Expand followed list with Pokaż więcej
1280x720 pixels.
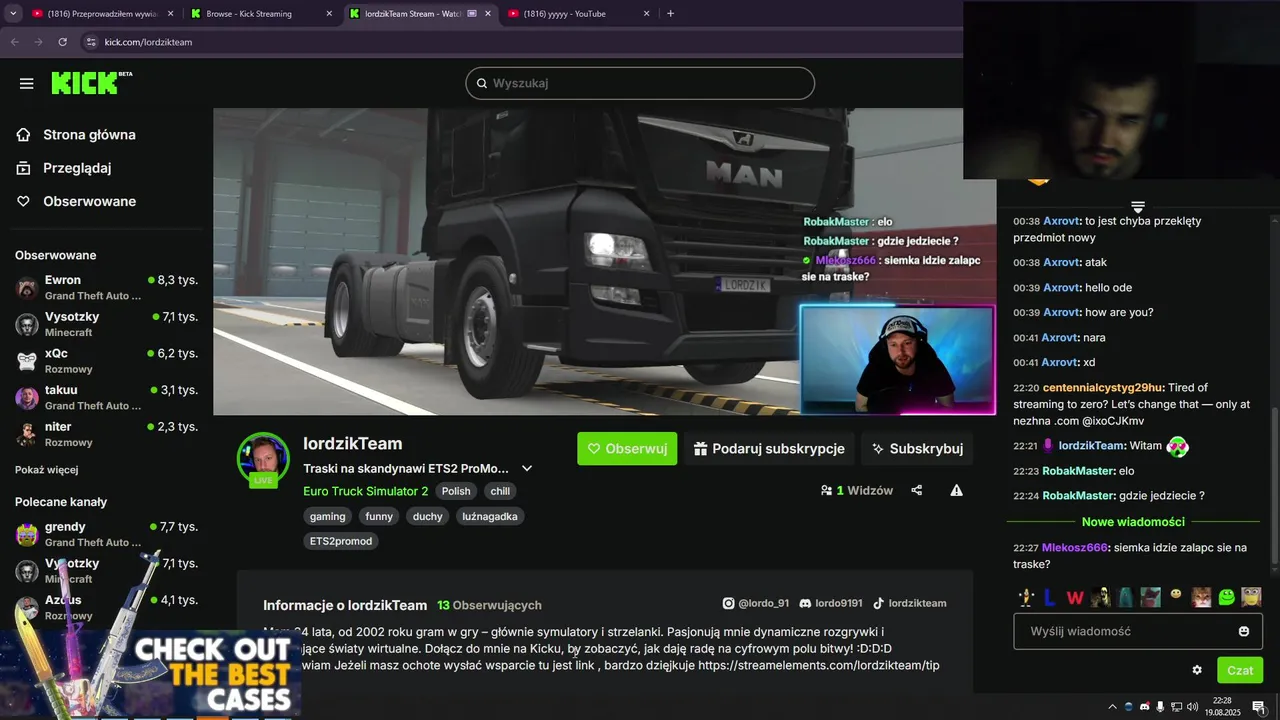[x=46, y=470]
